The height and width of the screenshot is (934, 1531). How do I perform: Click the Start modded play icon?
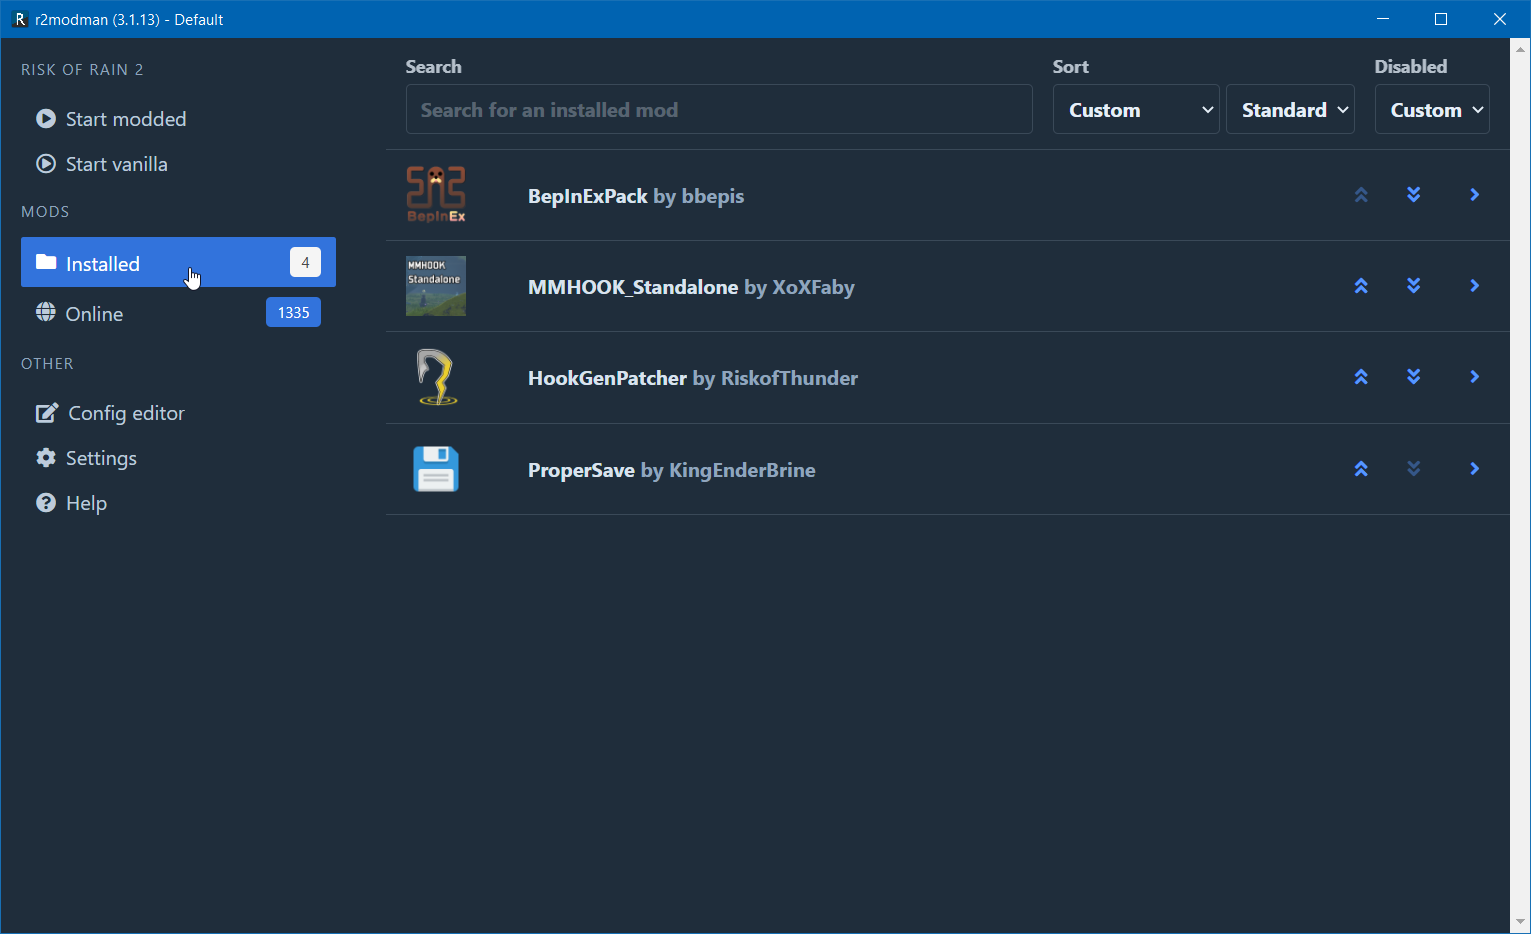[x=46, y=119]
